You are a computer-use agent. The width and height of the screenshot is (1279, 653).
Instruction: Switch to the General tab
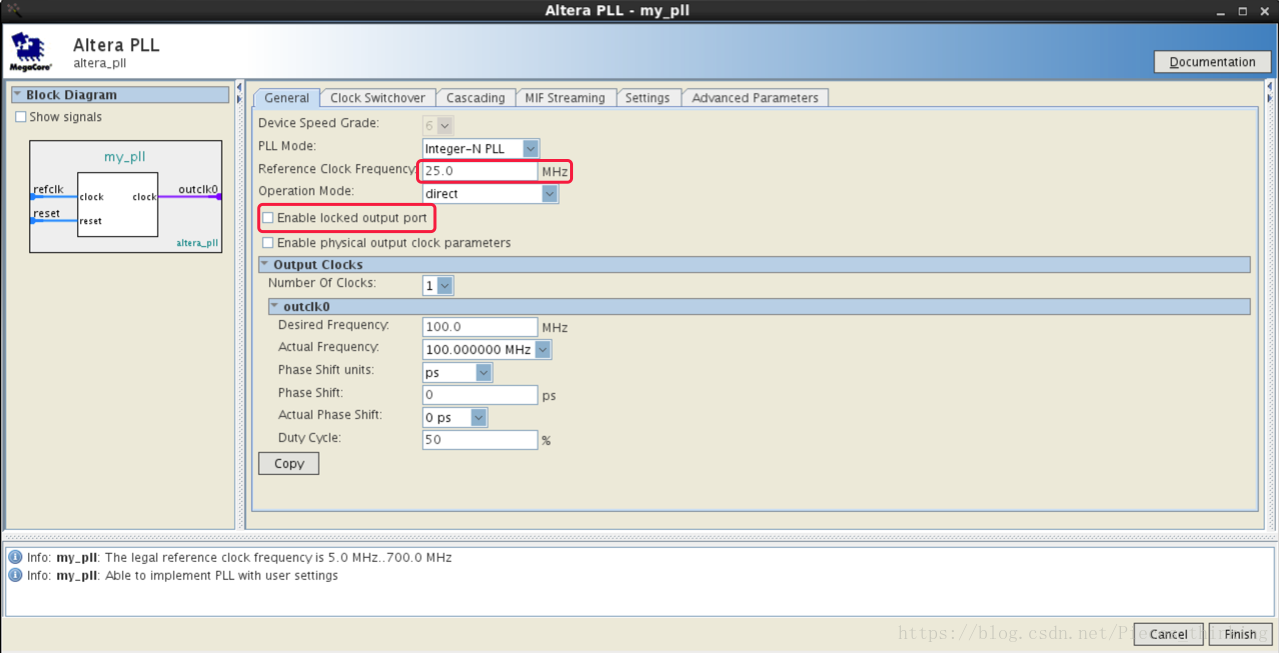coord(286,98)
